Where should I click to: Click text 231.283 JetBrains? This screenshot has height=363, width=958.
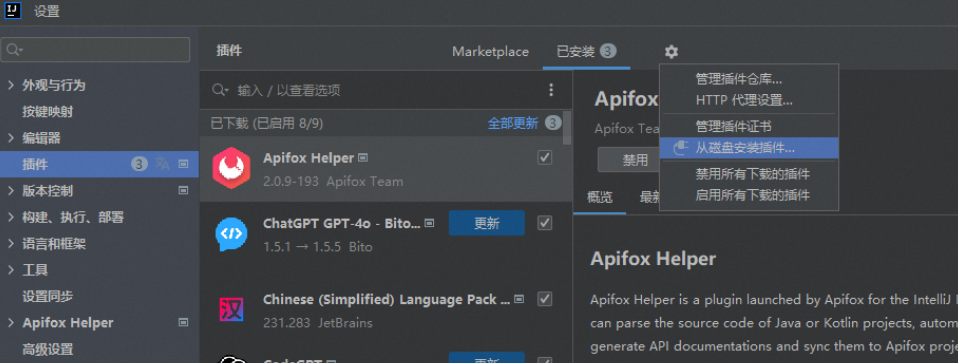click(318, 323)
